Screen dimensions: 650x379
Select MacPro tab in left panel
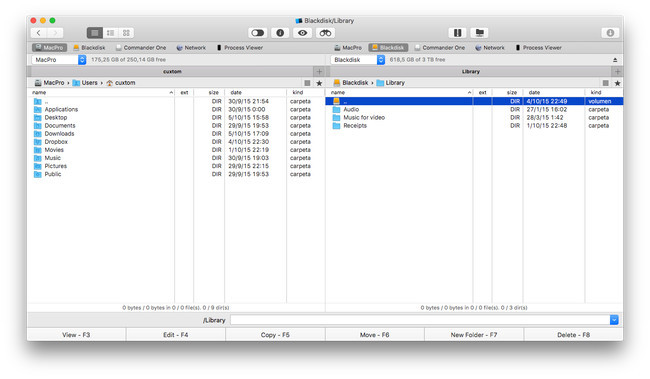point(49,48)
